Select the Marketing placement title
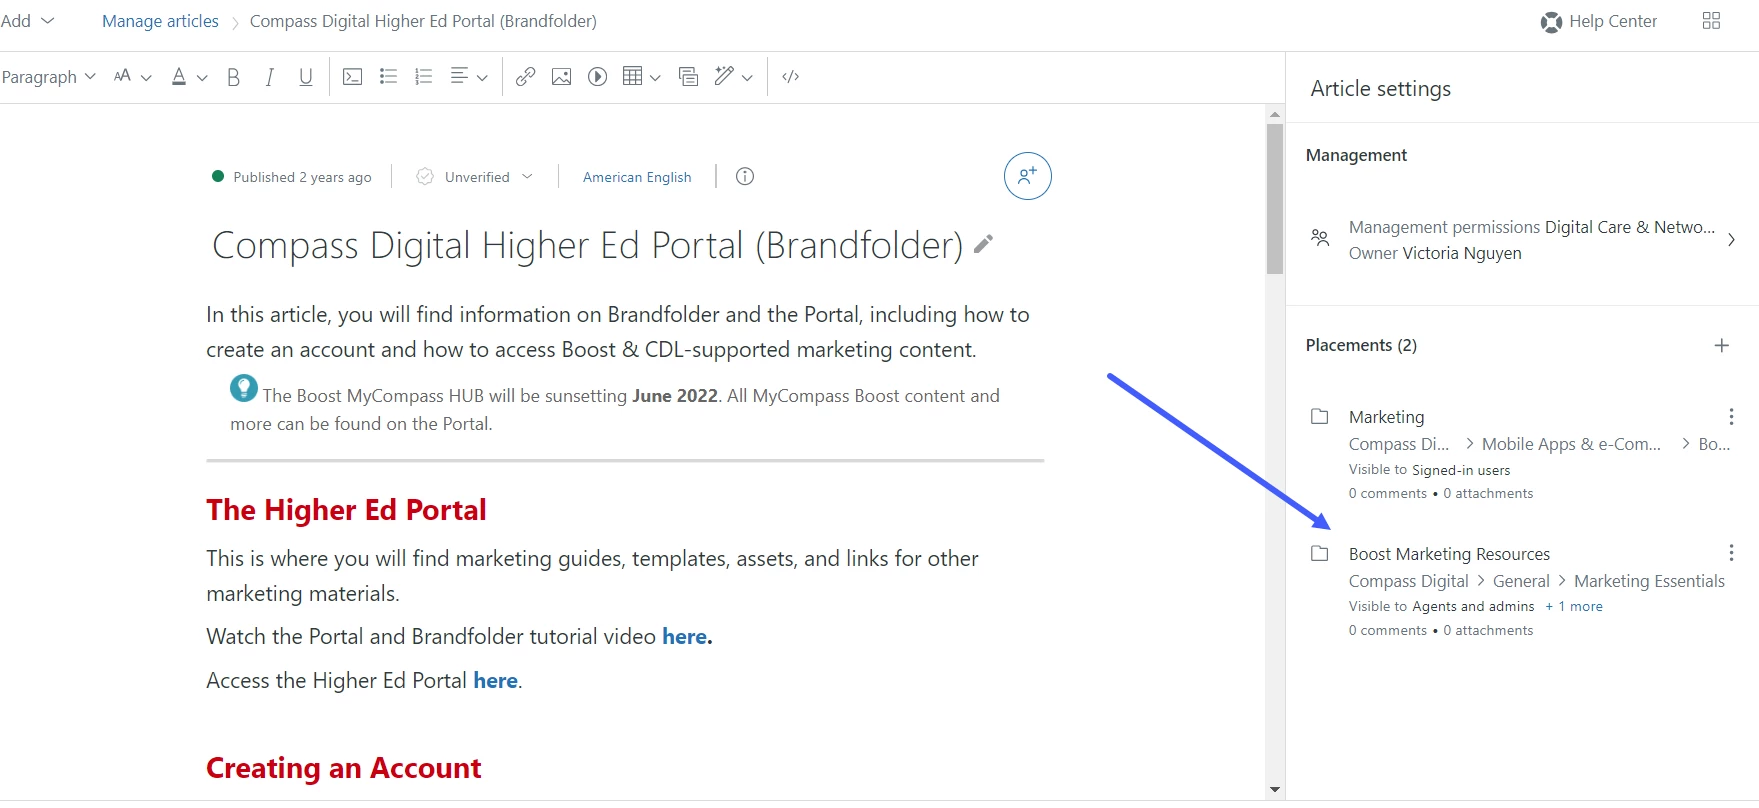The width and height of the screenshot is (1759, 808). pos(1386,417)
